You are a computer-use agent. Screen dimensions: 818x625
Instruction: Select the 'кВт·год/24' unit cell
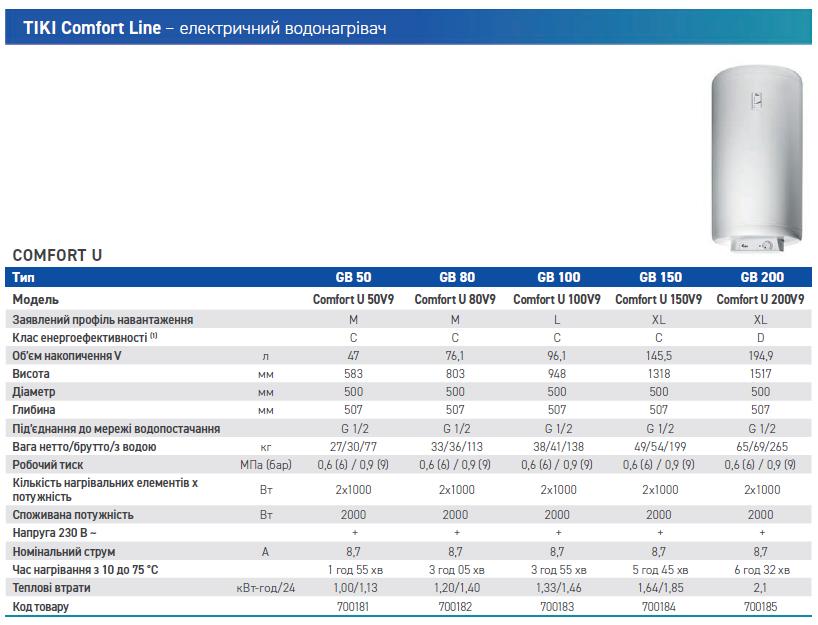pos(264,588)
